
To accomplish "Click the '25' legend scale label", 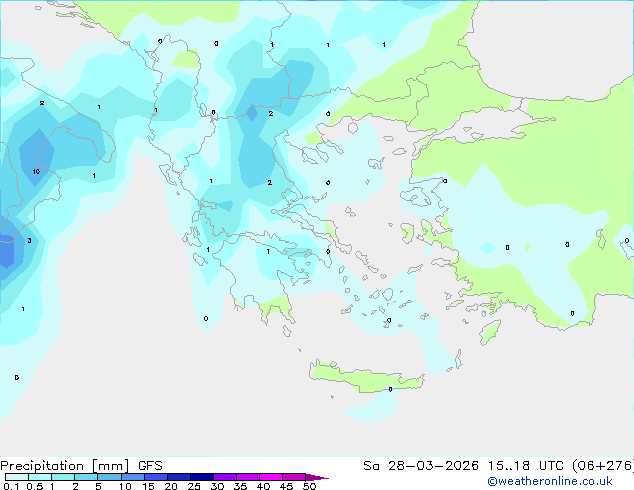I will point(194,486).
